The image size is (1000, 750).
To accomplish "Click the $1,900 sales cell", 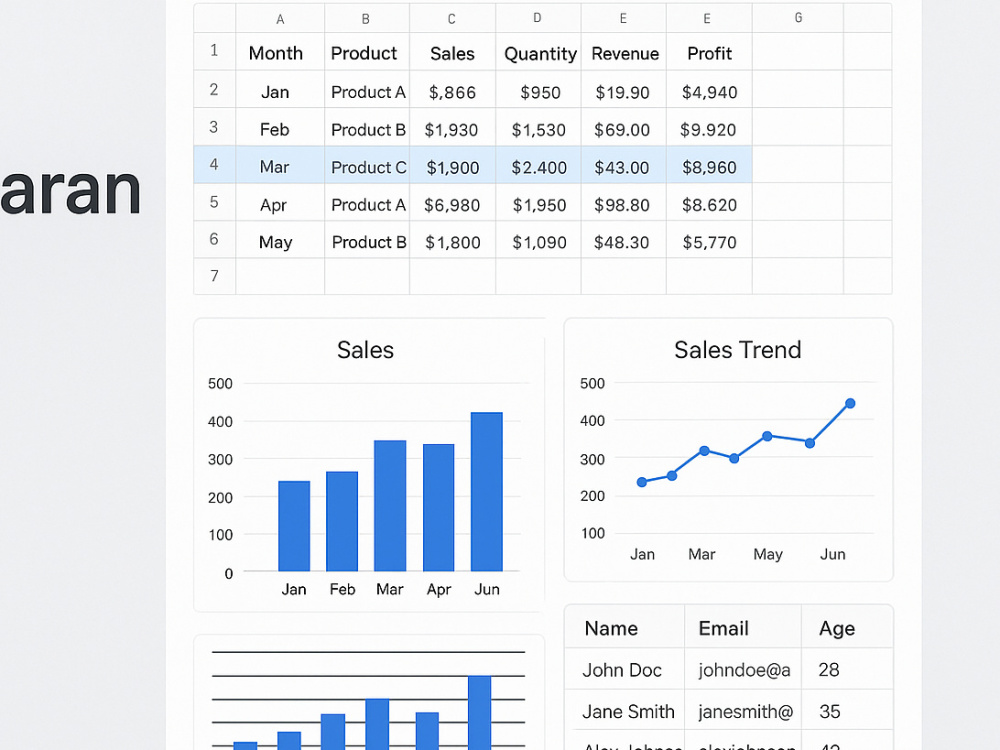I will [452, 165].
